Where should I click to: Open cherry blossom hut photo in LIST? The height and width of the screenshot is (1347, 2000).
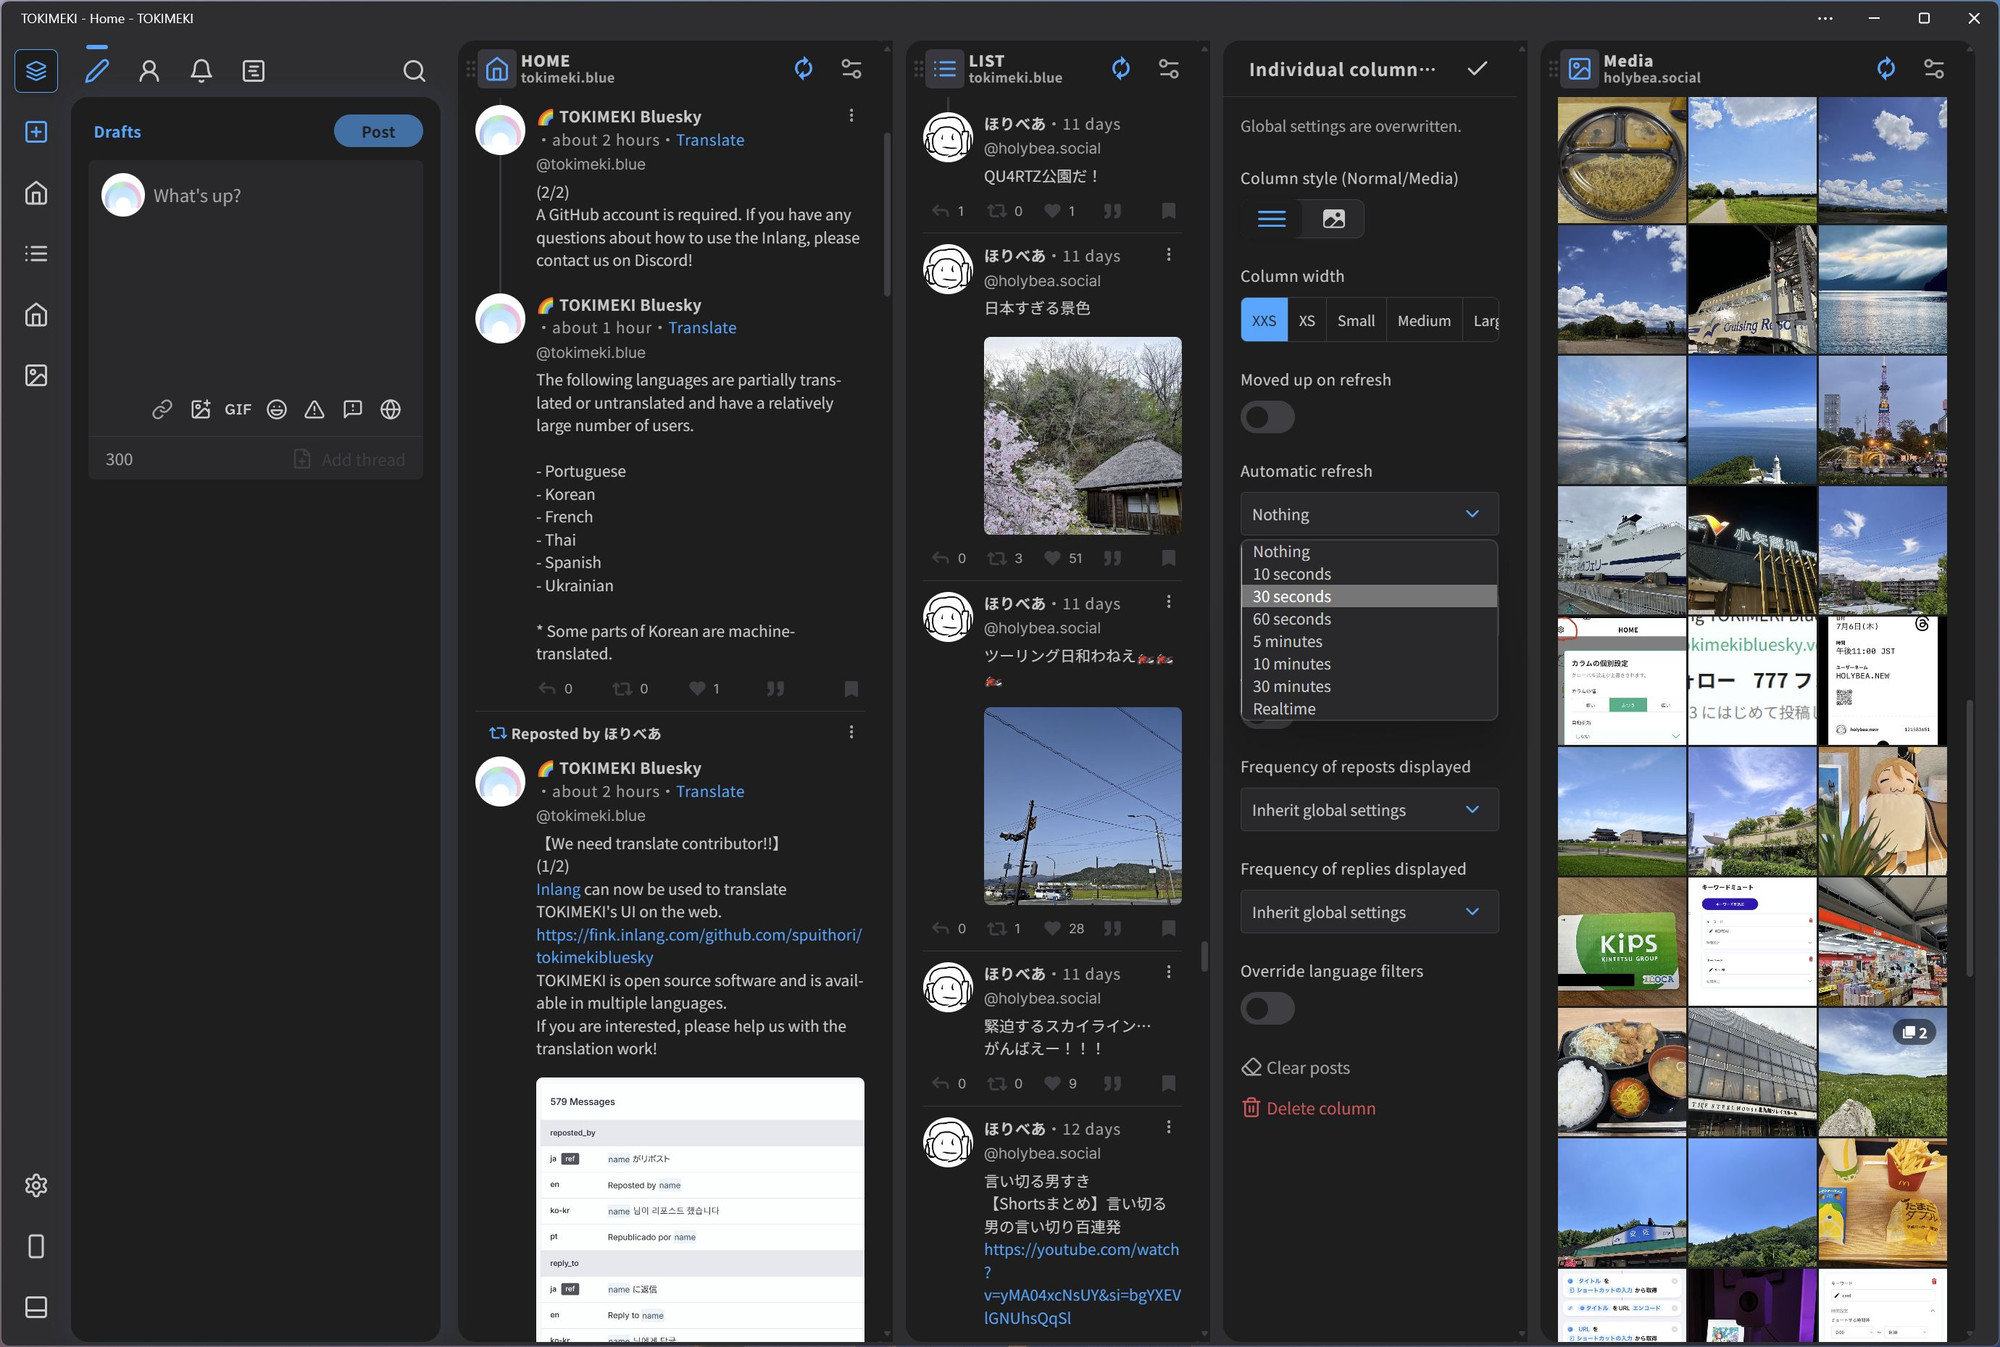click(x=1082, y=436)
